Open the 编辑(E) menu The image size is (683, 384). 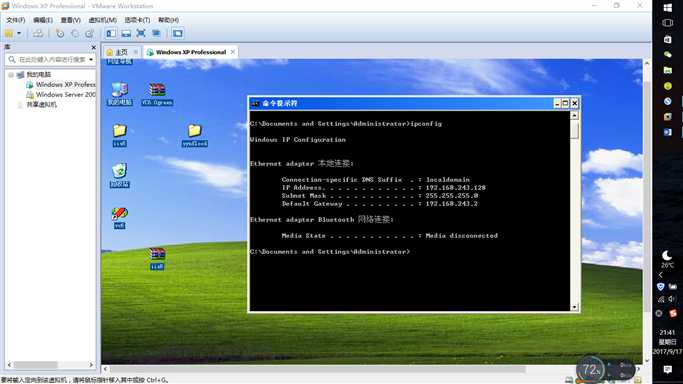click(43, 20)
